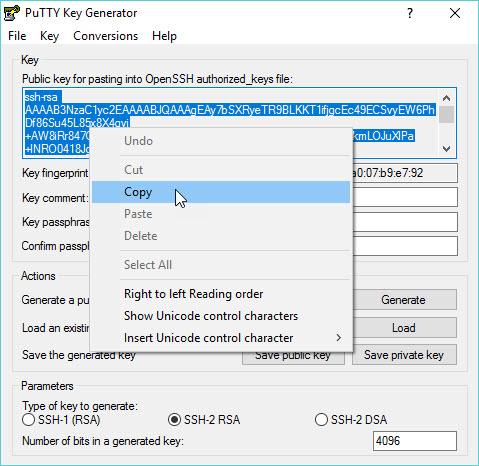Open the Key menu
479x466 pixels.
[49, 36]
